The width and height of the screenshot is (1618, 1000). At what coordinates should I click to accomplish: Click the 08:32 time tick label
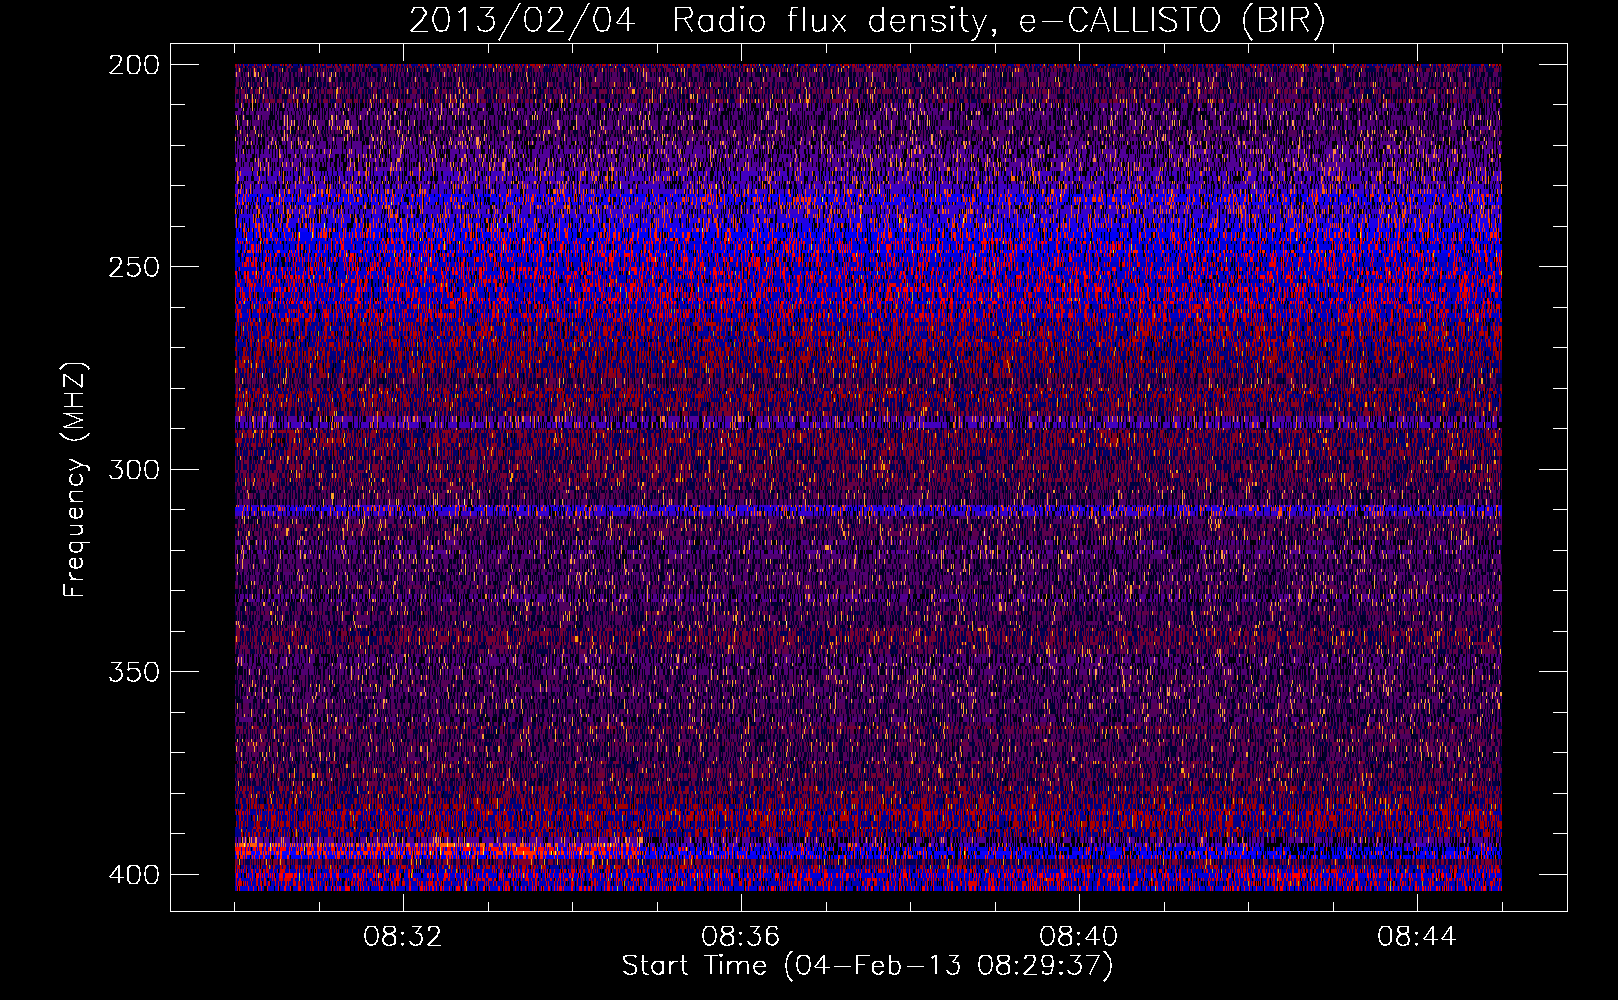(x=403, y=937)
